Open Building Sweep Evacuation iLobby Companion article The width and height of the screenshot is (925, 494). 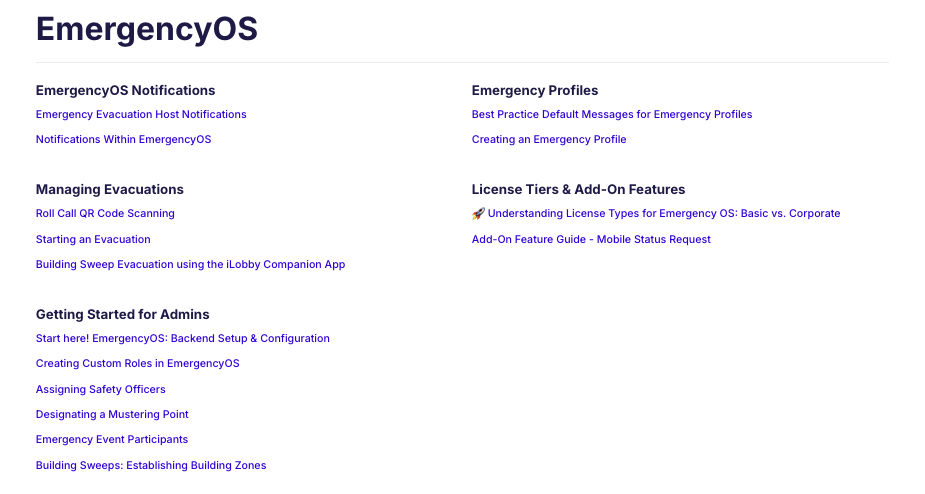point(191,264)
